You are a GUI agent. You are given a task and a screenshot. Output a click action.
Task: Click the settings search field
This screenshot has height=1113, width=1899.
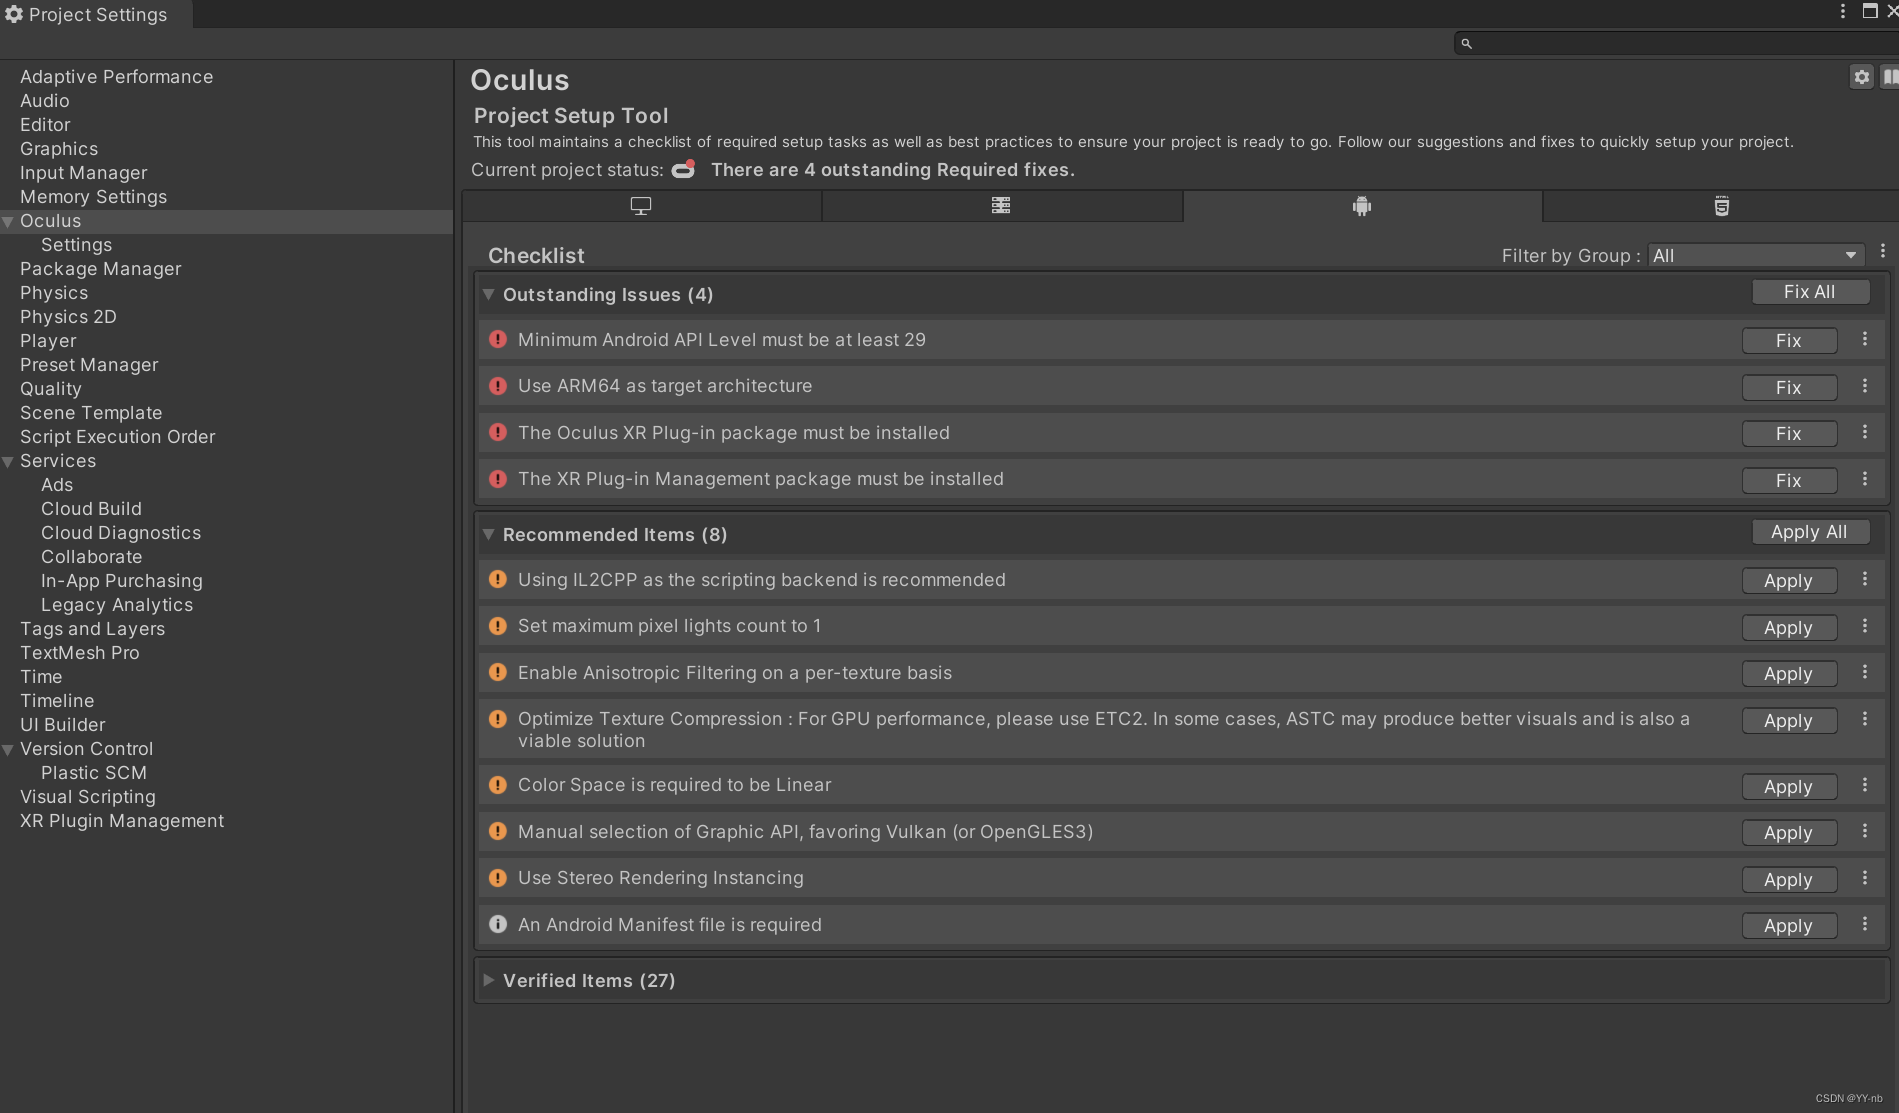[x=1676, y=43]
